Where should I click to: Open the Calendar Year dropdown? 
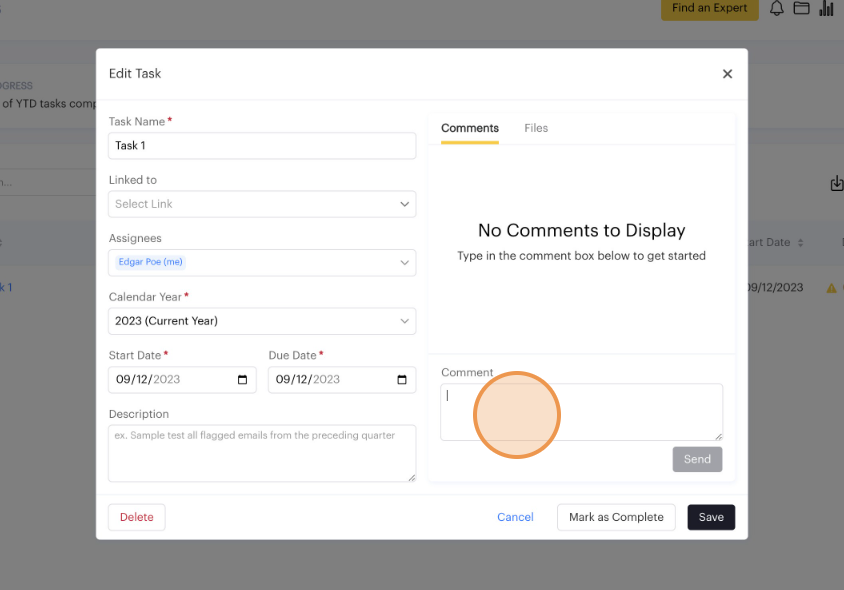[x=262, y=321]
